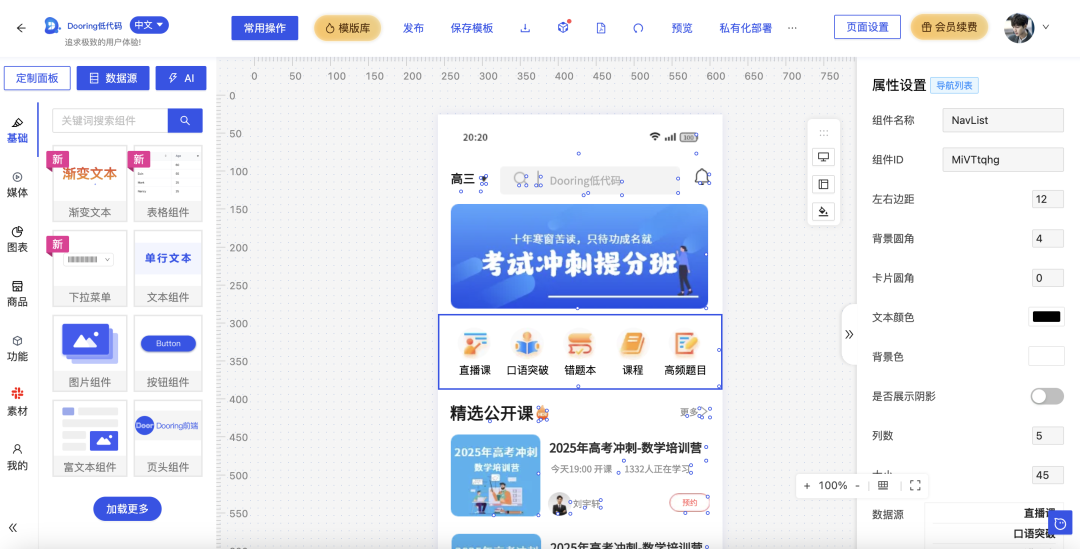The width and height of the screenshot is (1080, 549).
Task: Click the undo/refresh circular arrow icon
Action: click(x=638, y=28)
